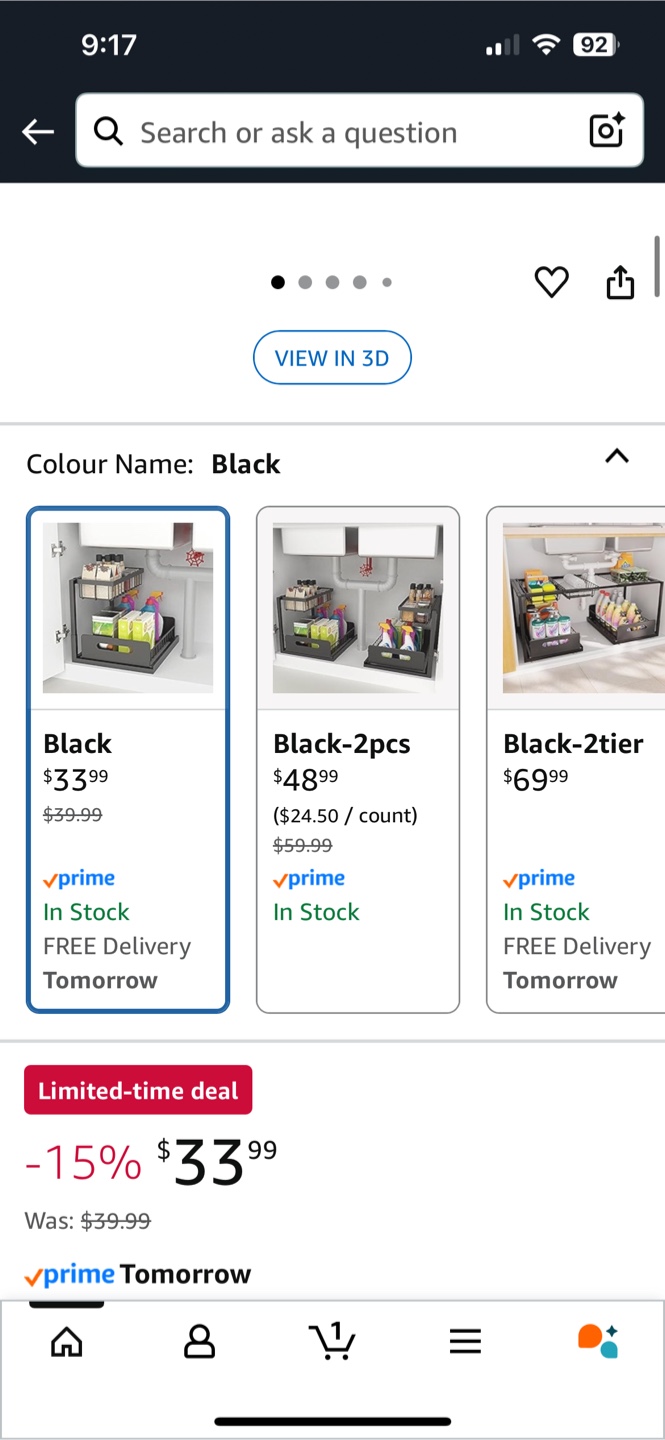Open the account profile icon
The image size is (665, 1440).
199,1341
